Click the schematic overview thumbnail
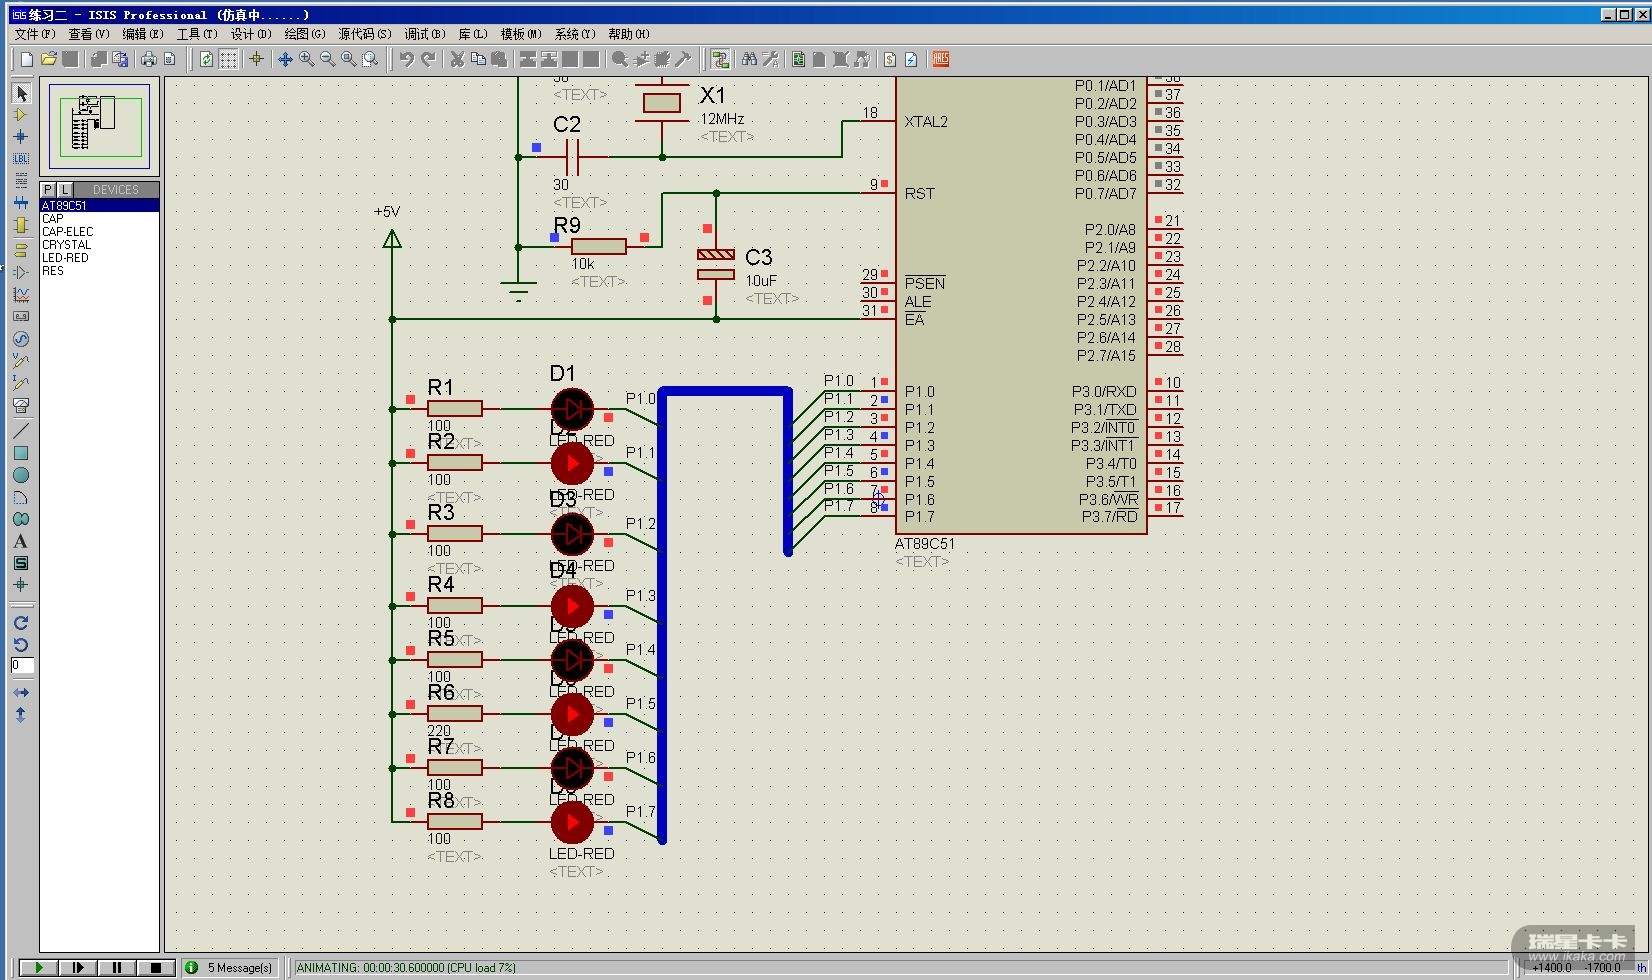The height and width of the screenshot is (980, 1652). coord(99,124)
